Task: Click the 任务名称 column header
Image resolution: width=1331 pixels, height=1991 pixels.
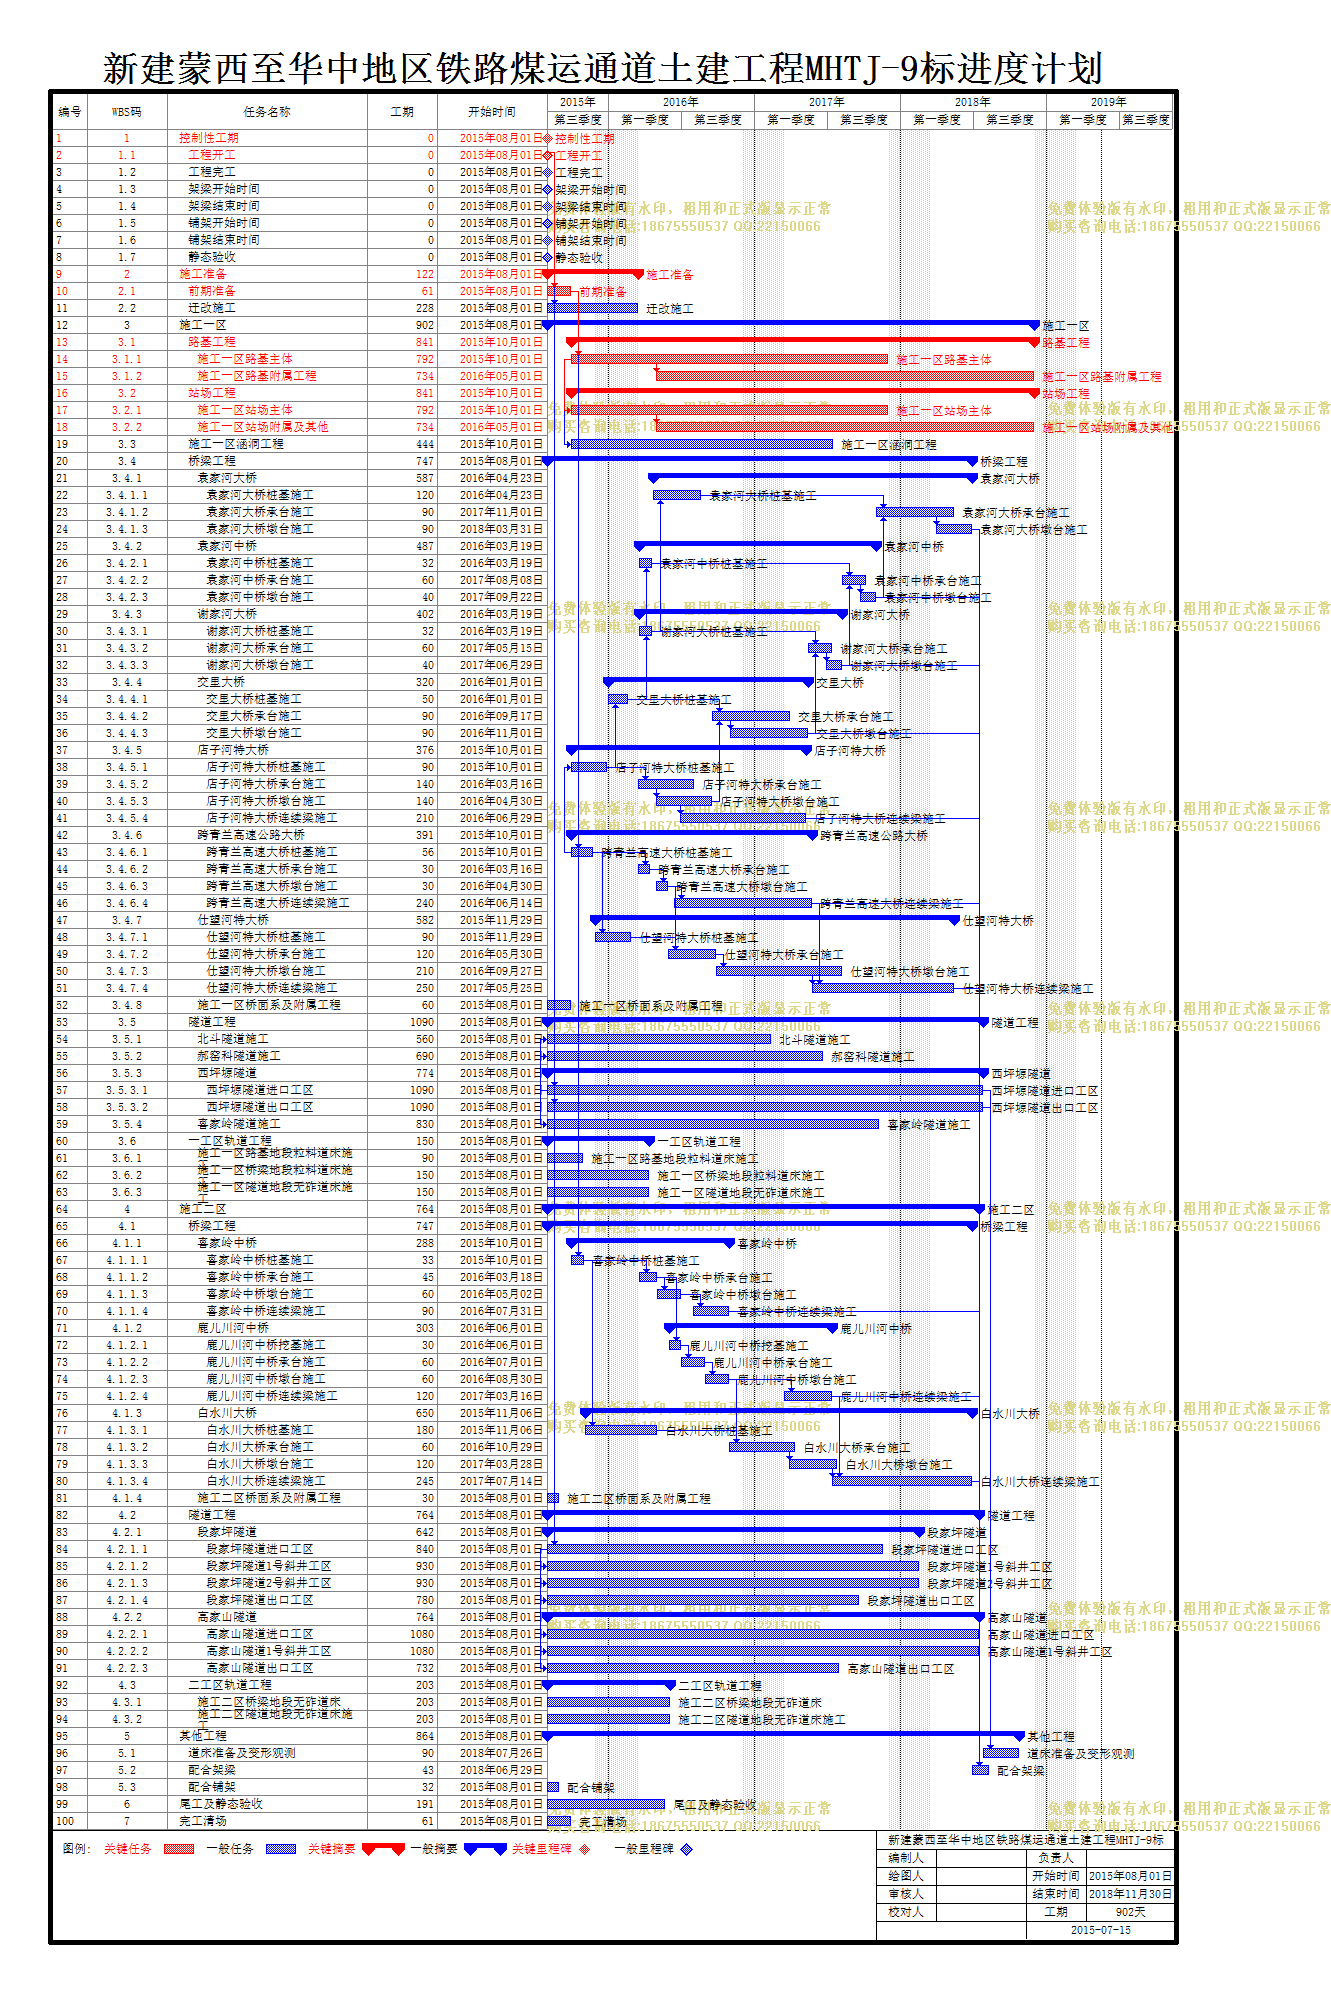Action: point(267,112)
